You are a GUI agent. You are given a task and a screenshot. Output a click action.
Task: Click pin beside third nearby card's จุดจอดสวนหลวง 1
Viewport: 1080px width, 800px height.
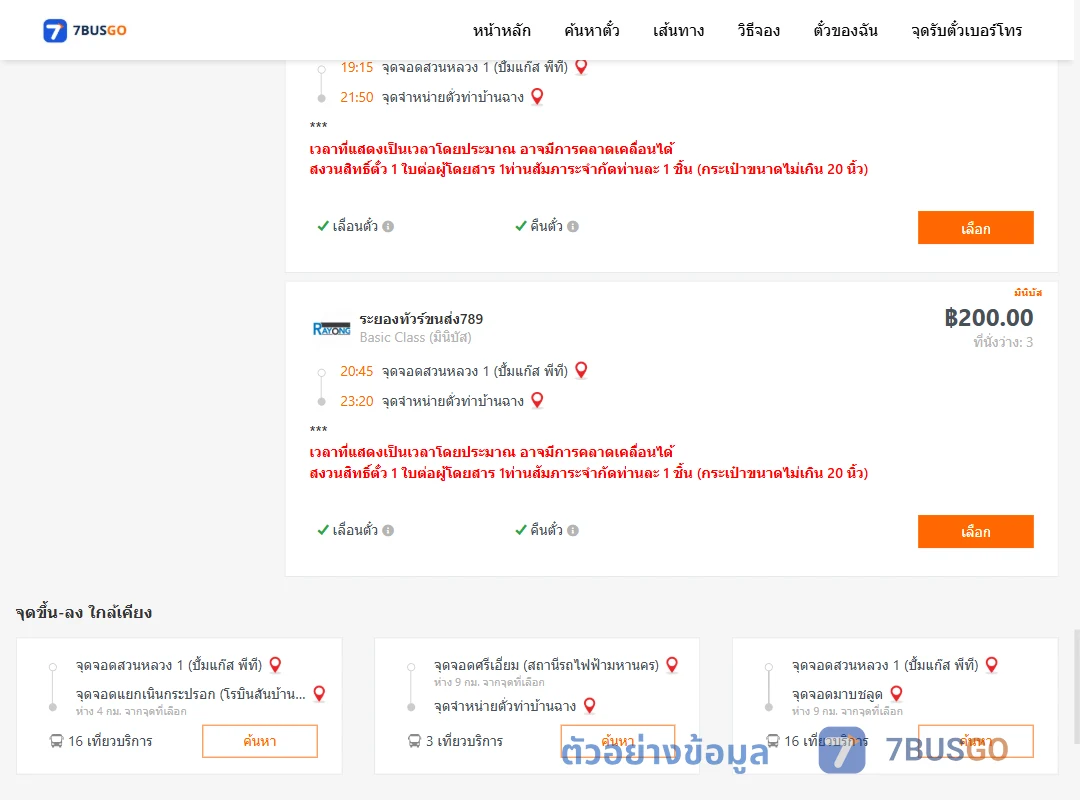[992, 665]
